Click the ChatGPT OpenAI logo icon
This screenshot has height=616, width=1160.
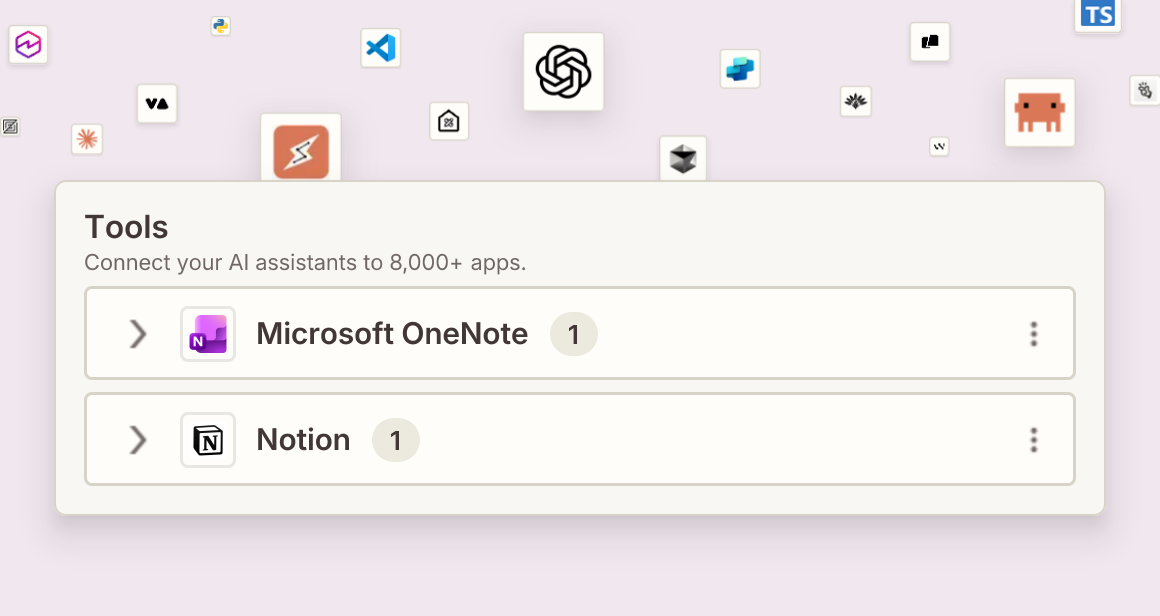pyautogui.click(x=563, y=72)
